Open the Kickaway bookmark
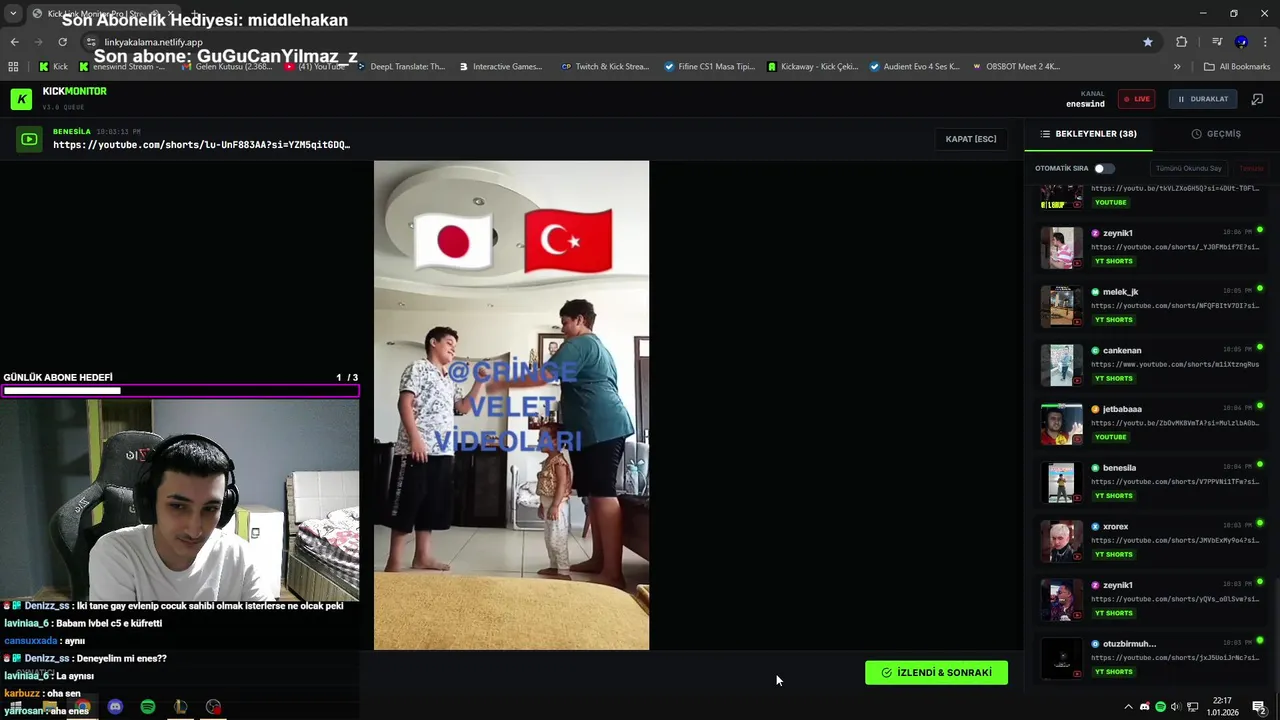 pyautogui.click(x=813, y=67)
